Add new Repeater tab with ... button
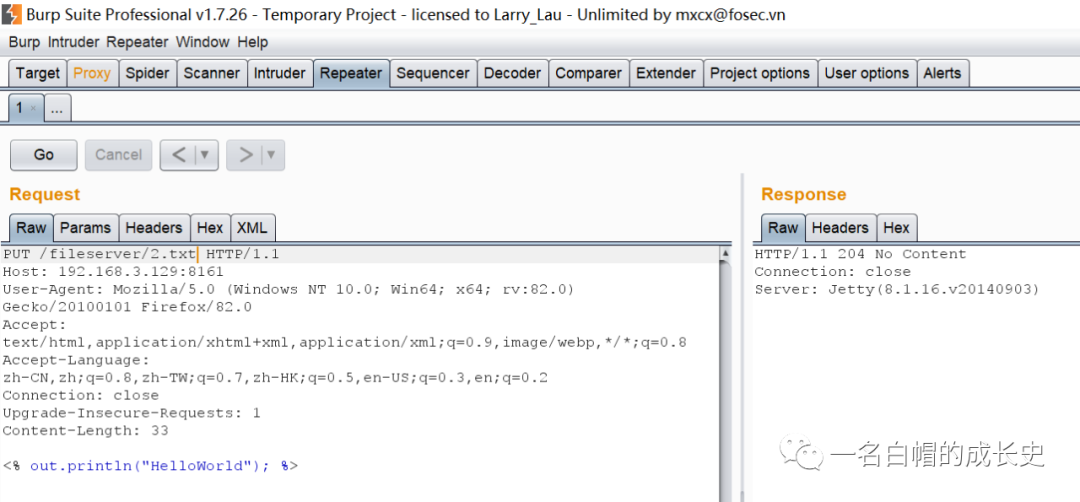 (58, 109)
